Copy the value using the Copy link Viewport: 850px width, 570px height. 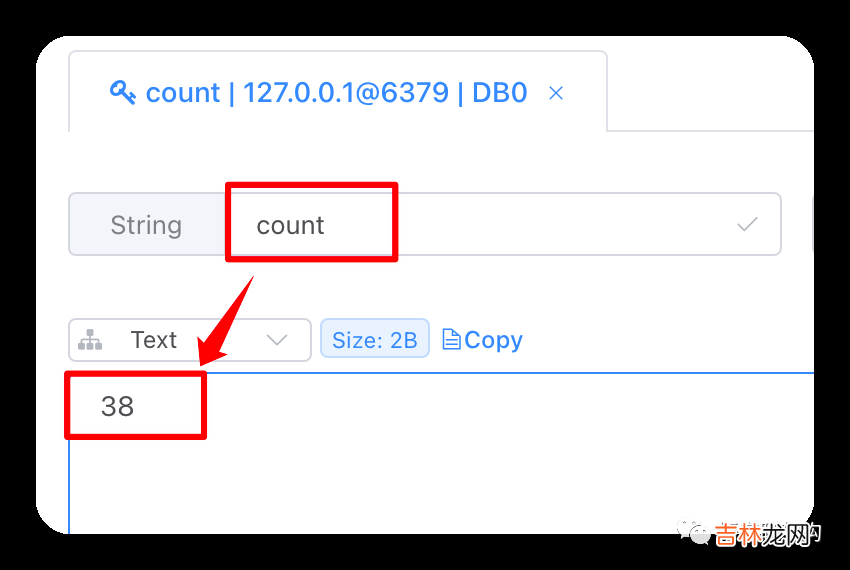pyautogui.click(x=482, y=340)
